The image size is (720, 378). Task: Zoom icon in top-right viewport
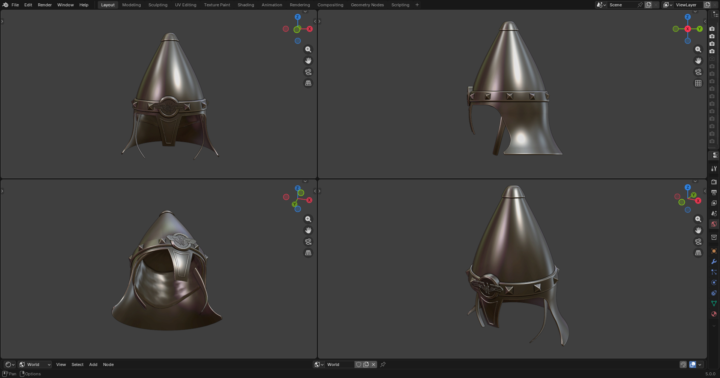pyautogui.click(x=698, y=49)
